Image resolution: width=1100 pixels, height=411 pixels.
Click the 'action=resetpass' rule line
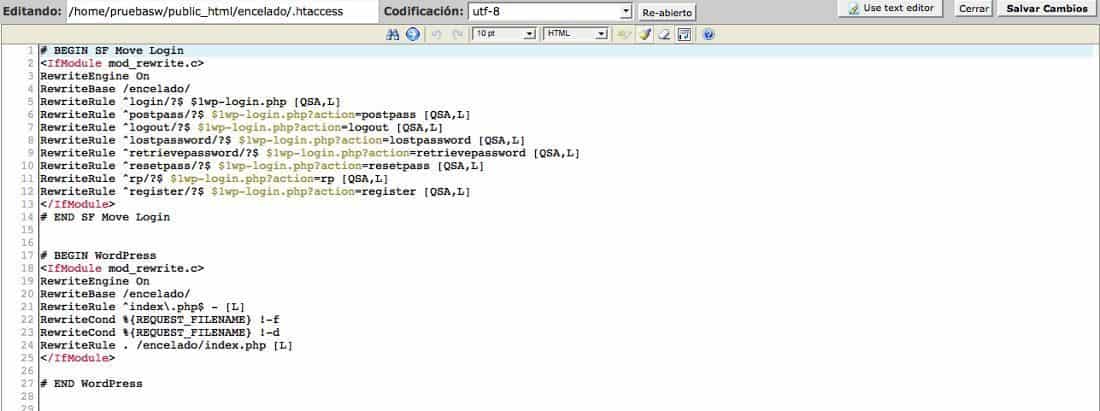[x=262, y=166]
